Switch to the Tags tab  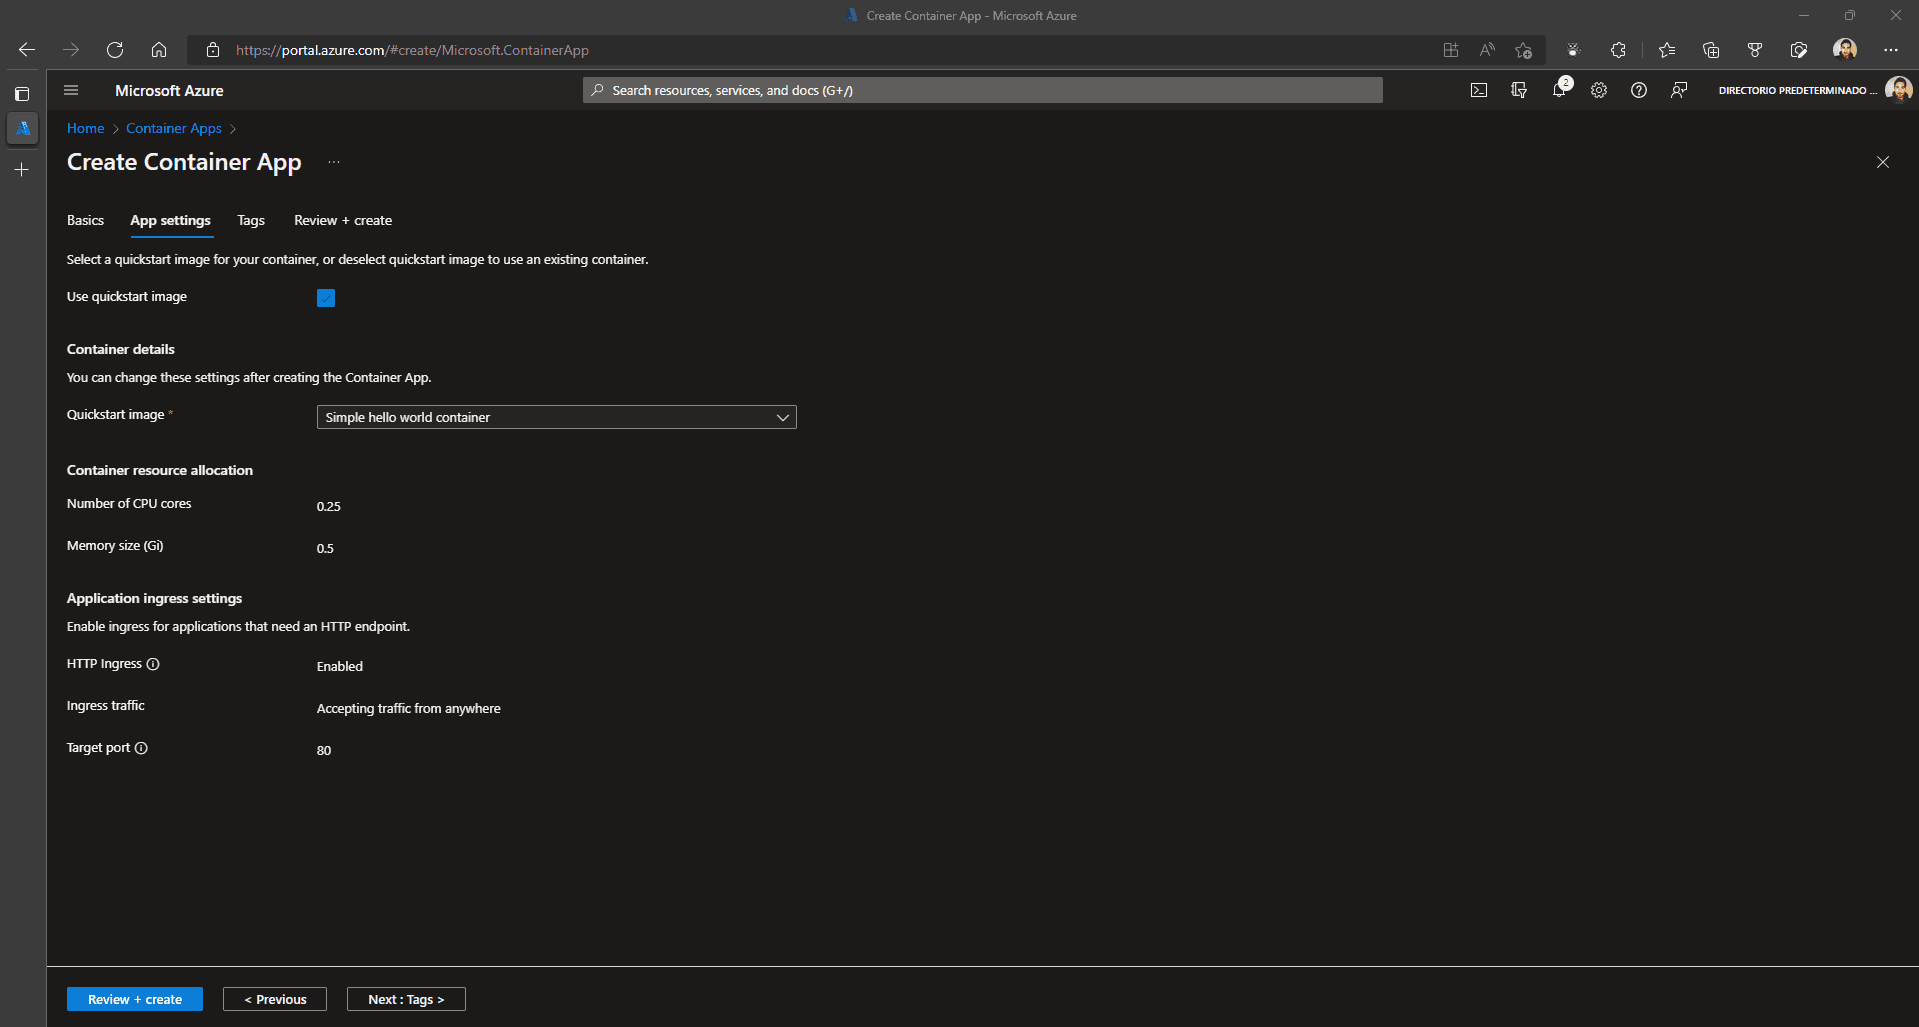pyautogui.click(x=251, y=220)
